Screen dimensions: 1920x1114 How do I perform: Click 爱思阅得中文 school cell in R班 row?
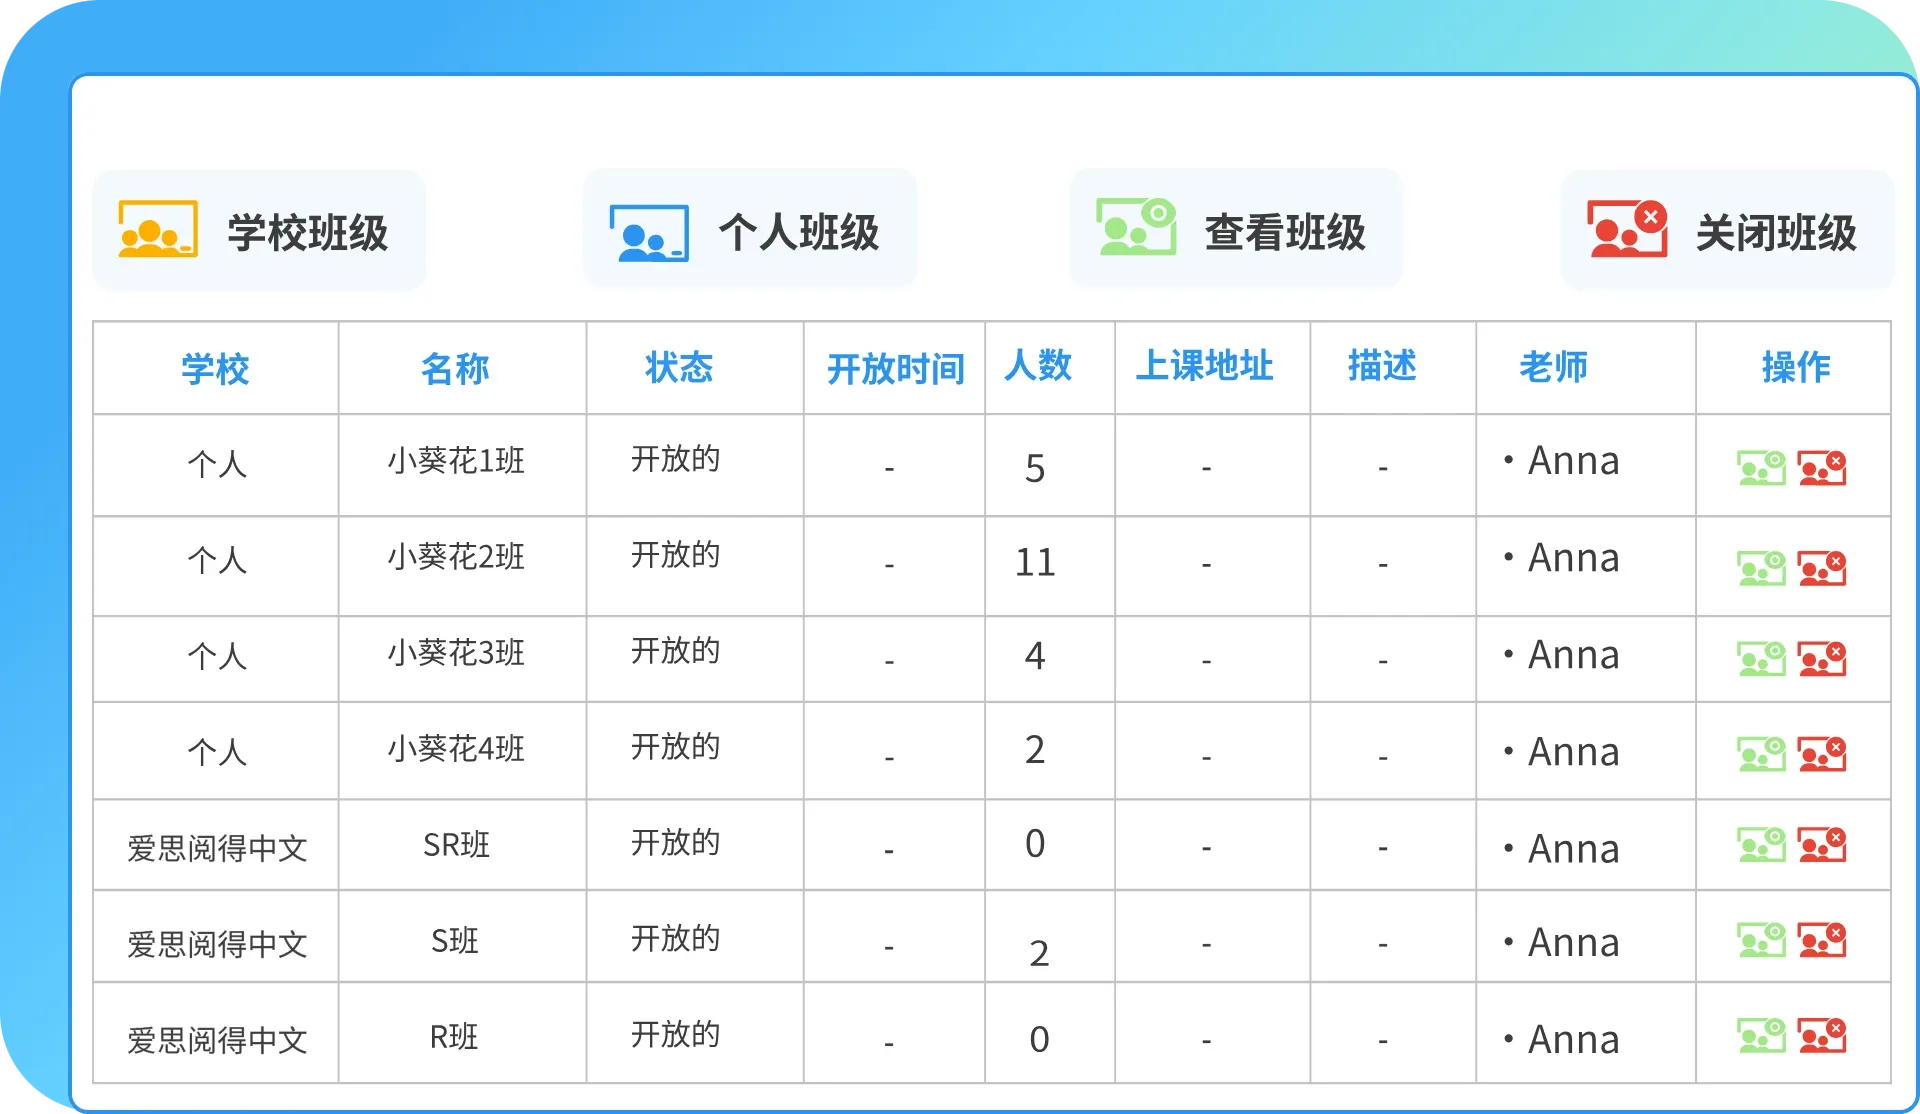coord(217,1040)
